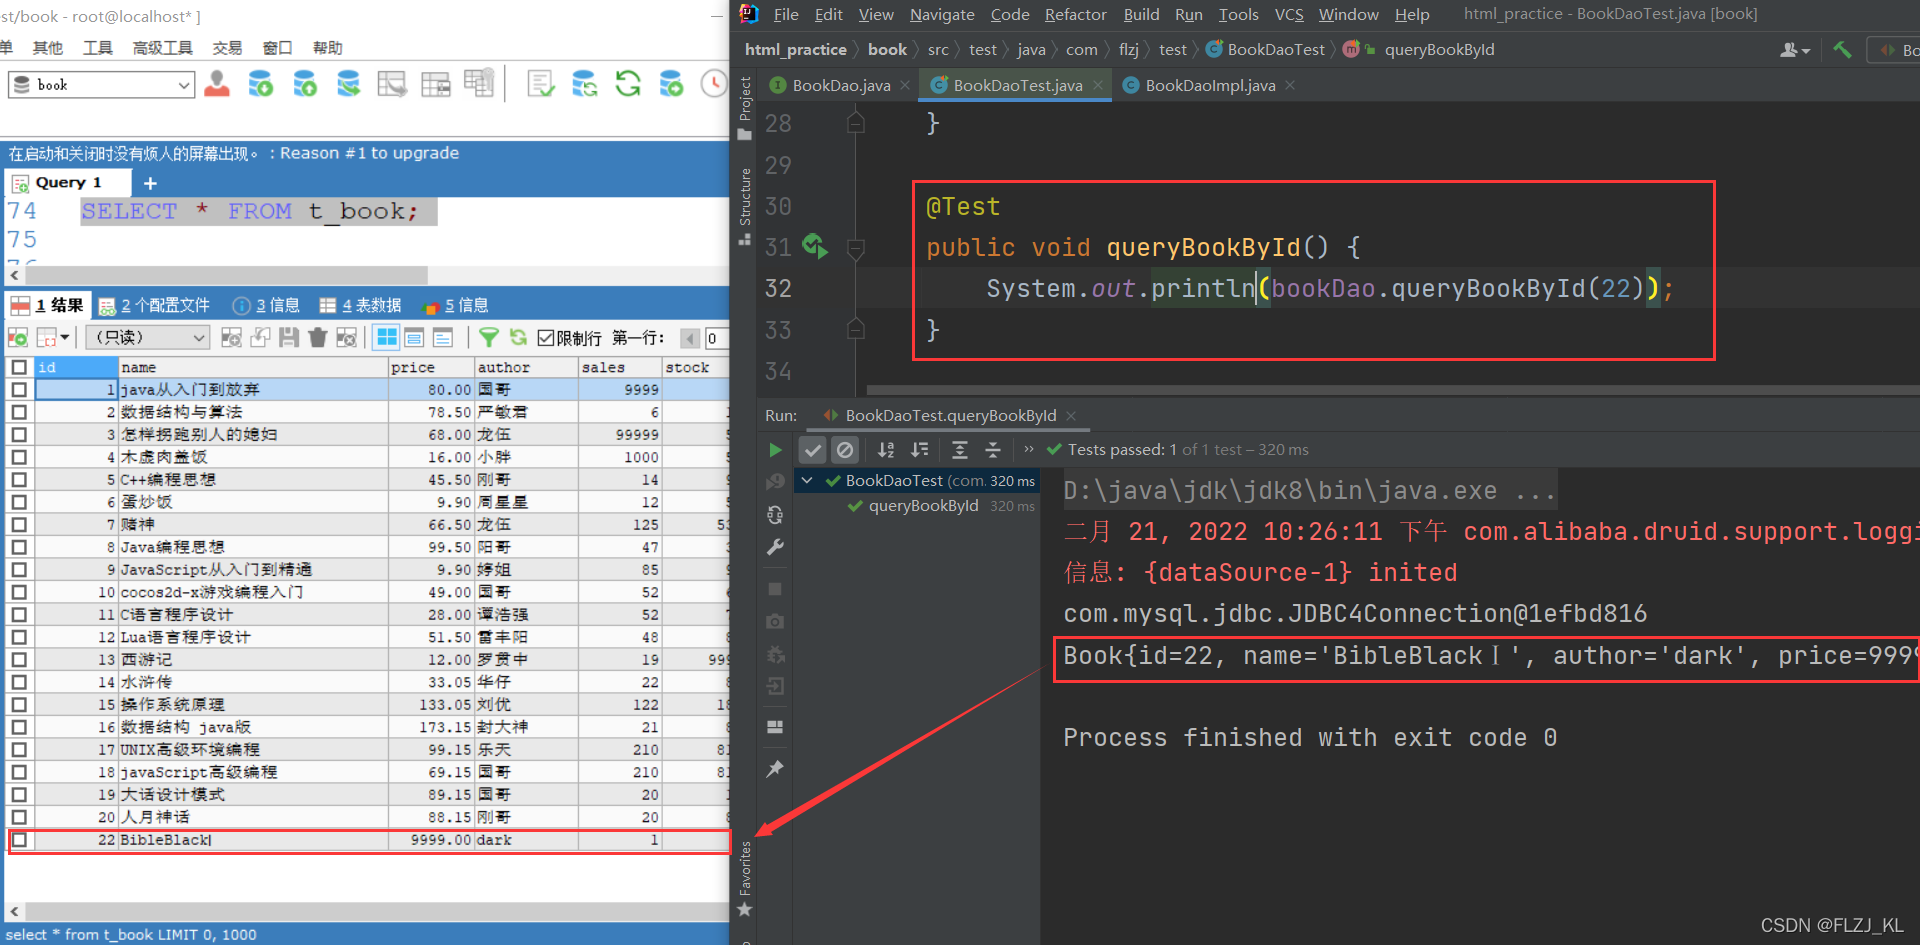The image size is (1920, 945).
Task: Sort results by the price column header
Action: coord(432,367)
